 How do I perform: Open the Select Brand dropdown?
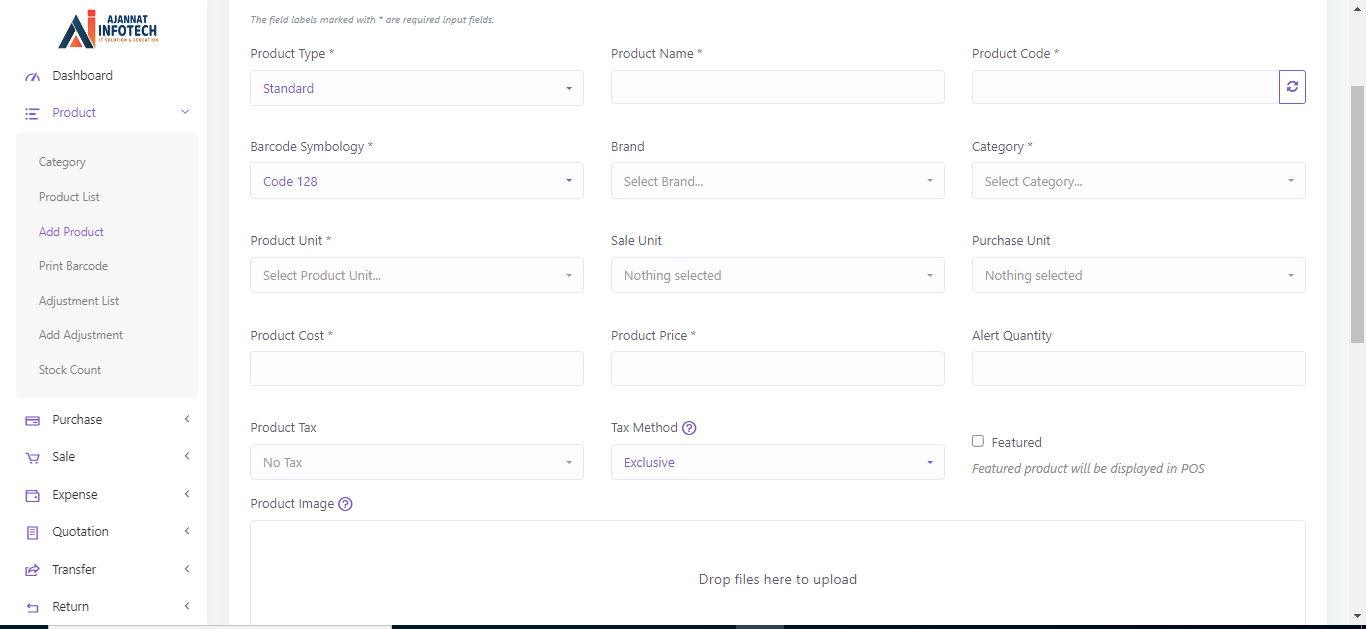click(777, 181)
